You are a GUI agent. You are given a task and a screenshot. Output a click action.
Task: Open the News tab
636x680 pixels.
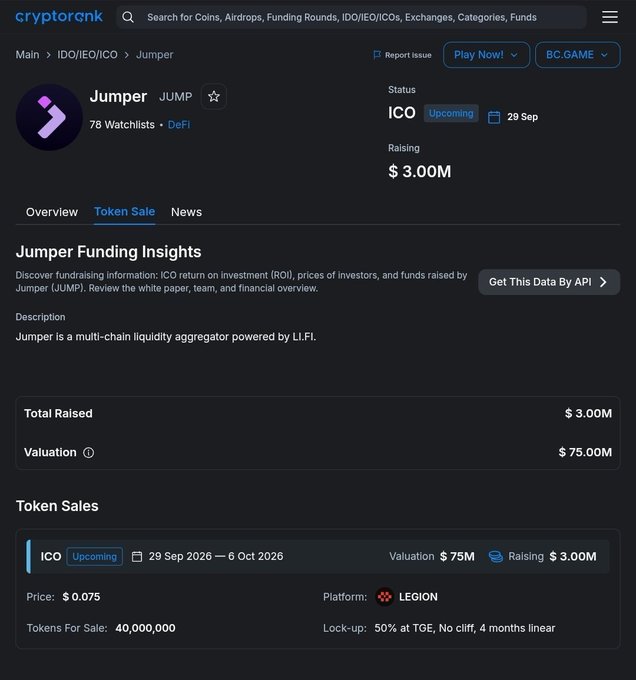(186, 212)
